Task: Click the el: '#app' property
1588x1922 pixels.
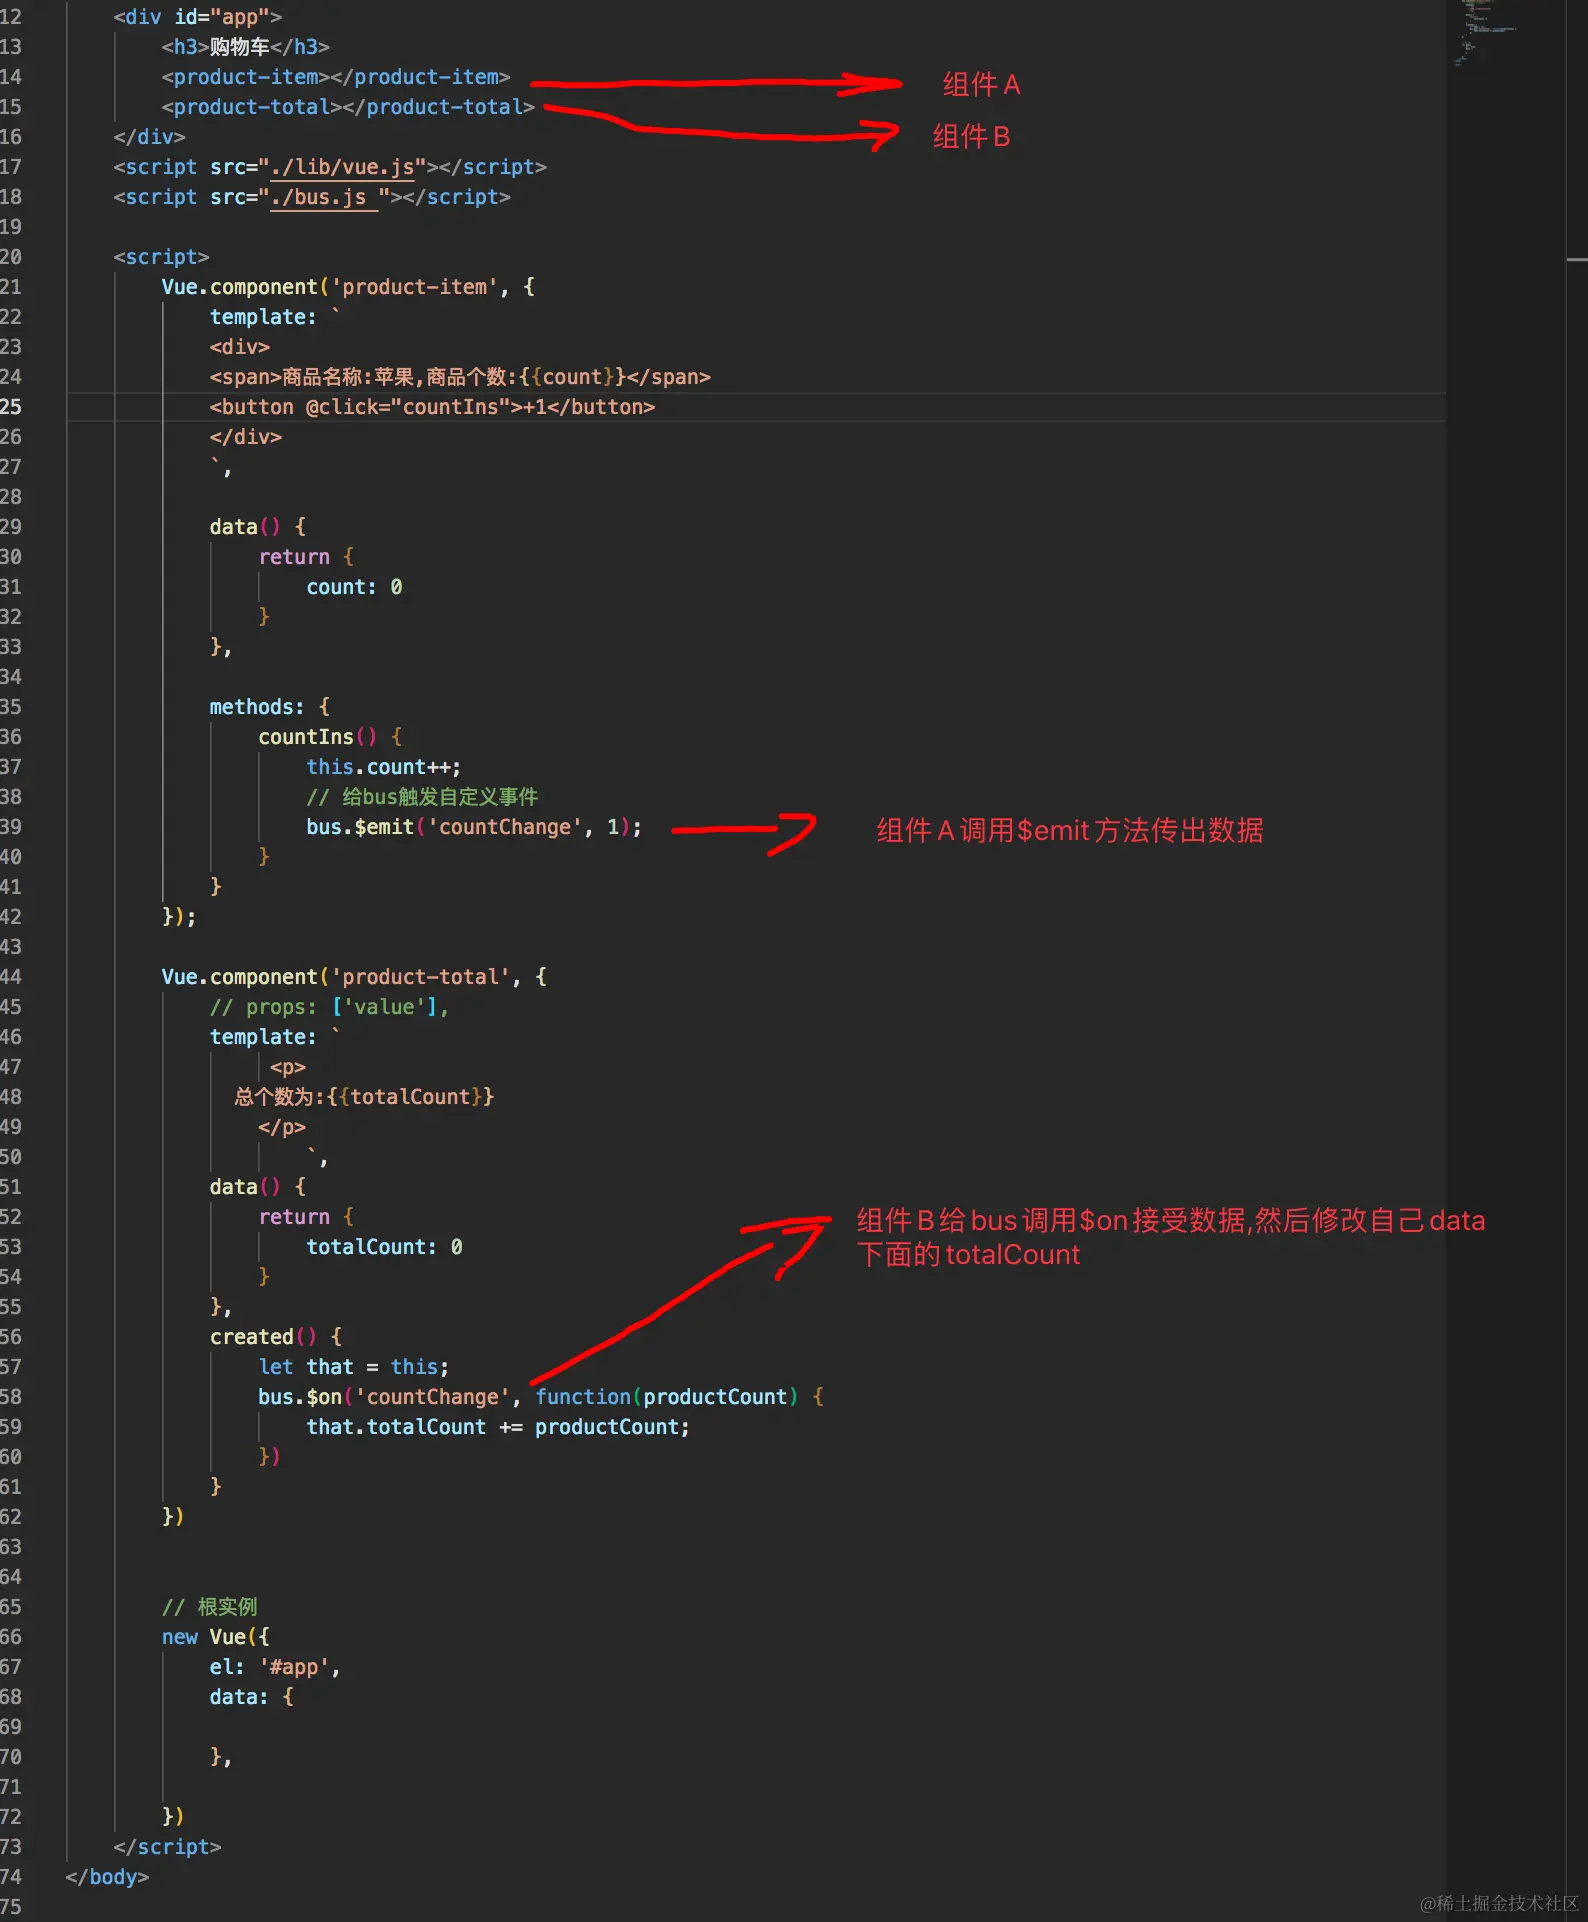Action: (x=275, y=1667)
